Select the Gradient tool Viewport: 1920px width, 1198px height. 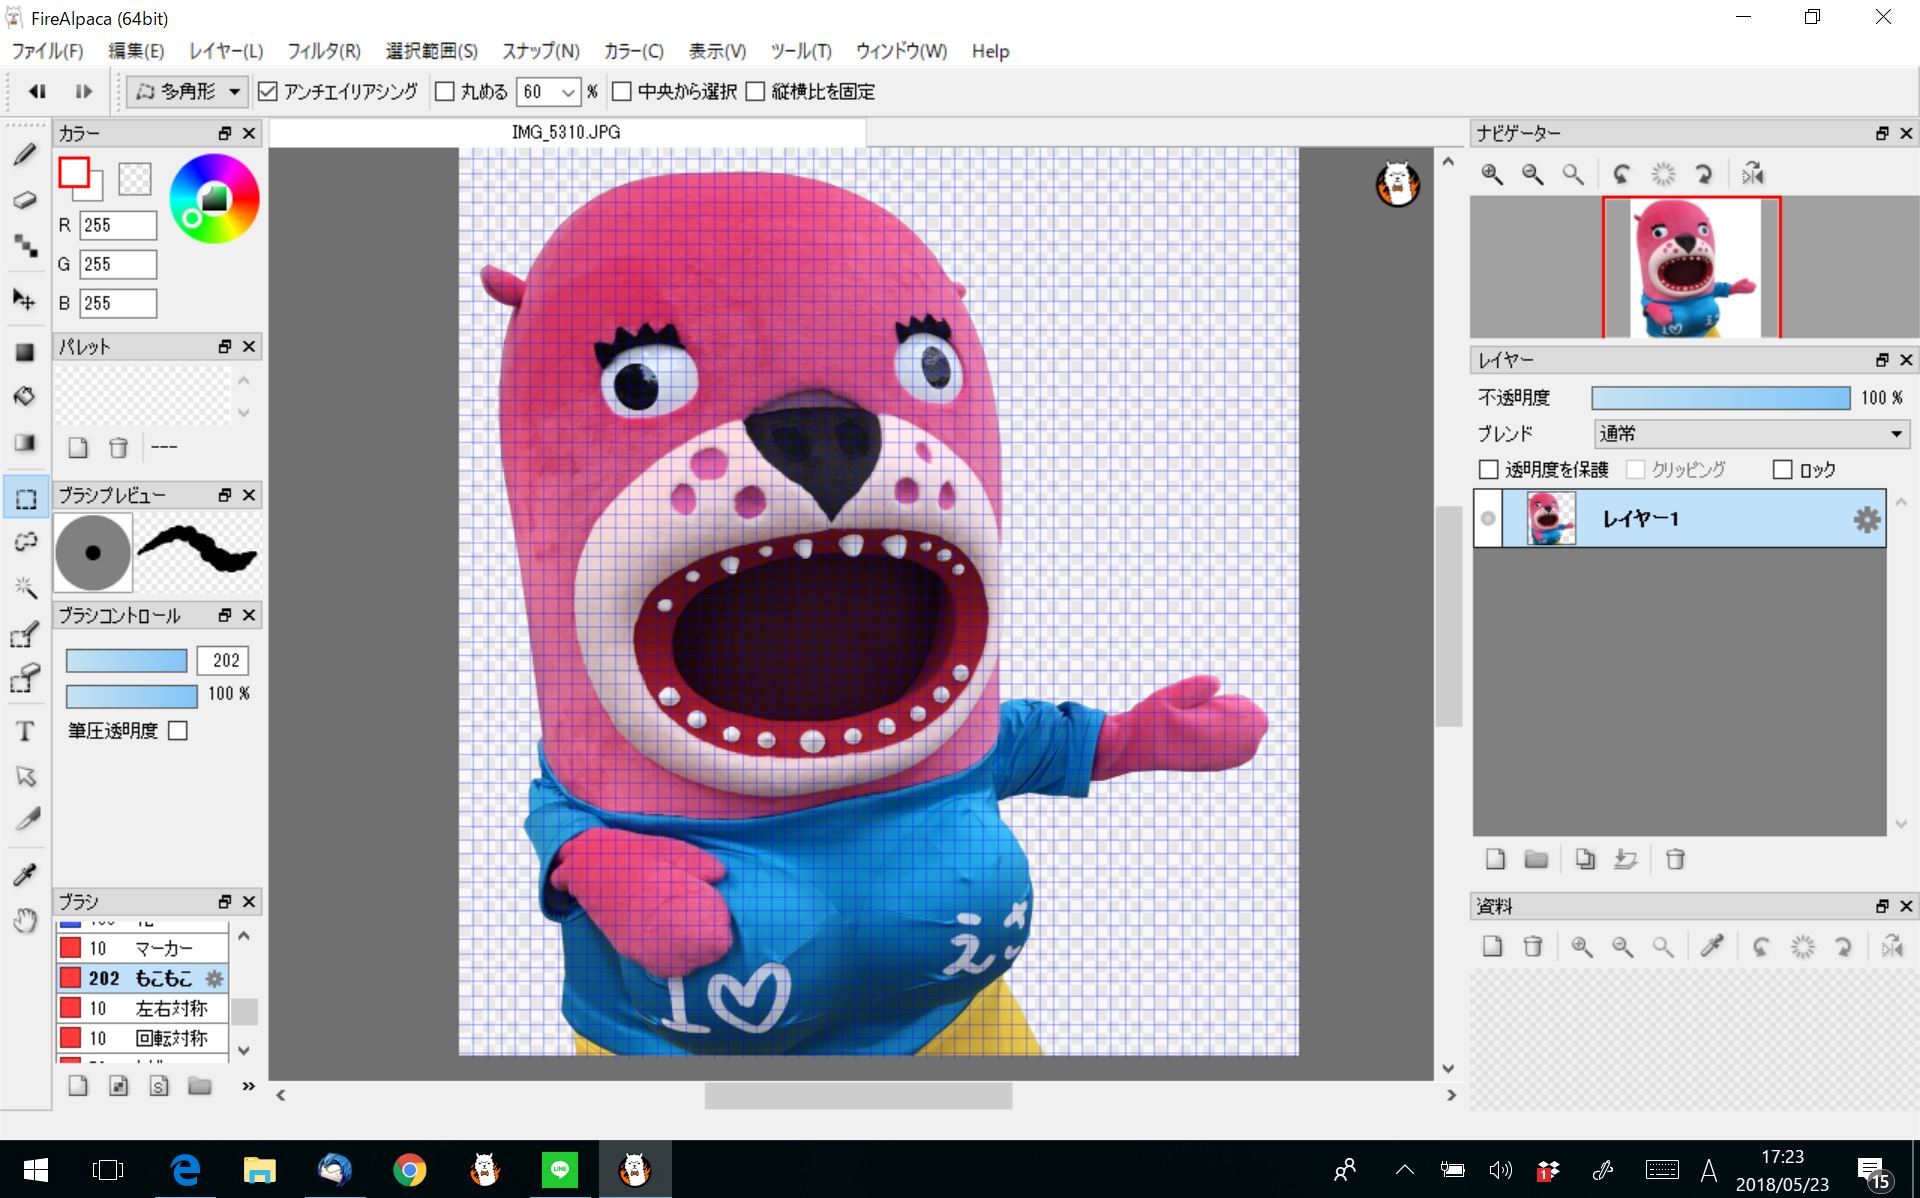[x=25, y=443]
